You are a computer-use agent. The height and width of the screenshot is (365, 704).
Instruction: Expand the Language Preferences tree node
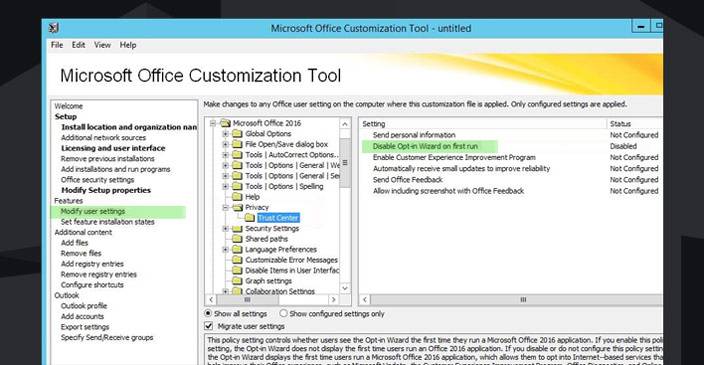coord(226,249)
